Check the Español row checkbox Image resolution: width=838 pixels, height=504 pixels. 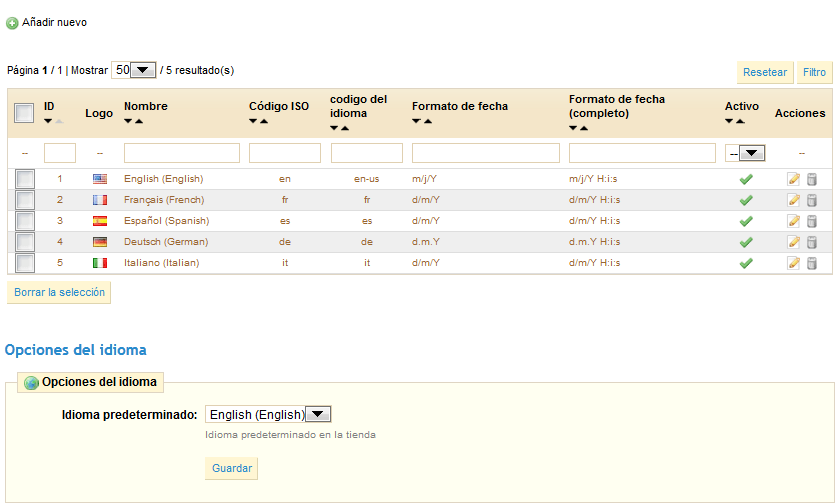pyautogui.click(x=25, y=221)
